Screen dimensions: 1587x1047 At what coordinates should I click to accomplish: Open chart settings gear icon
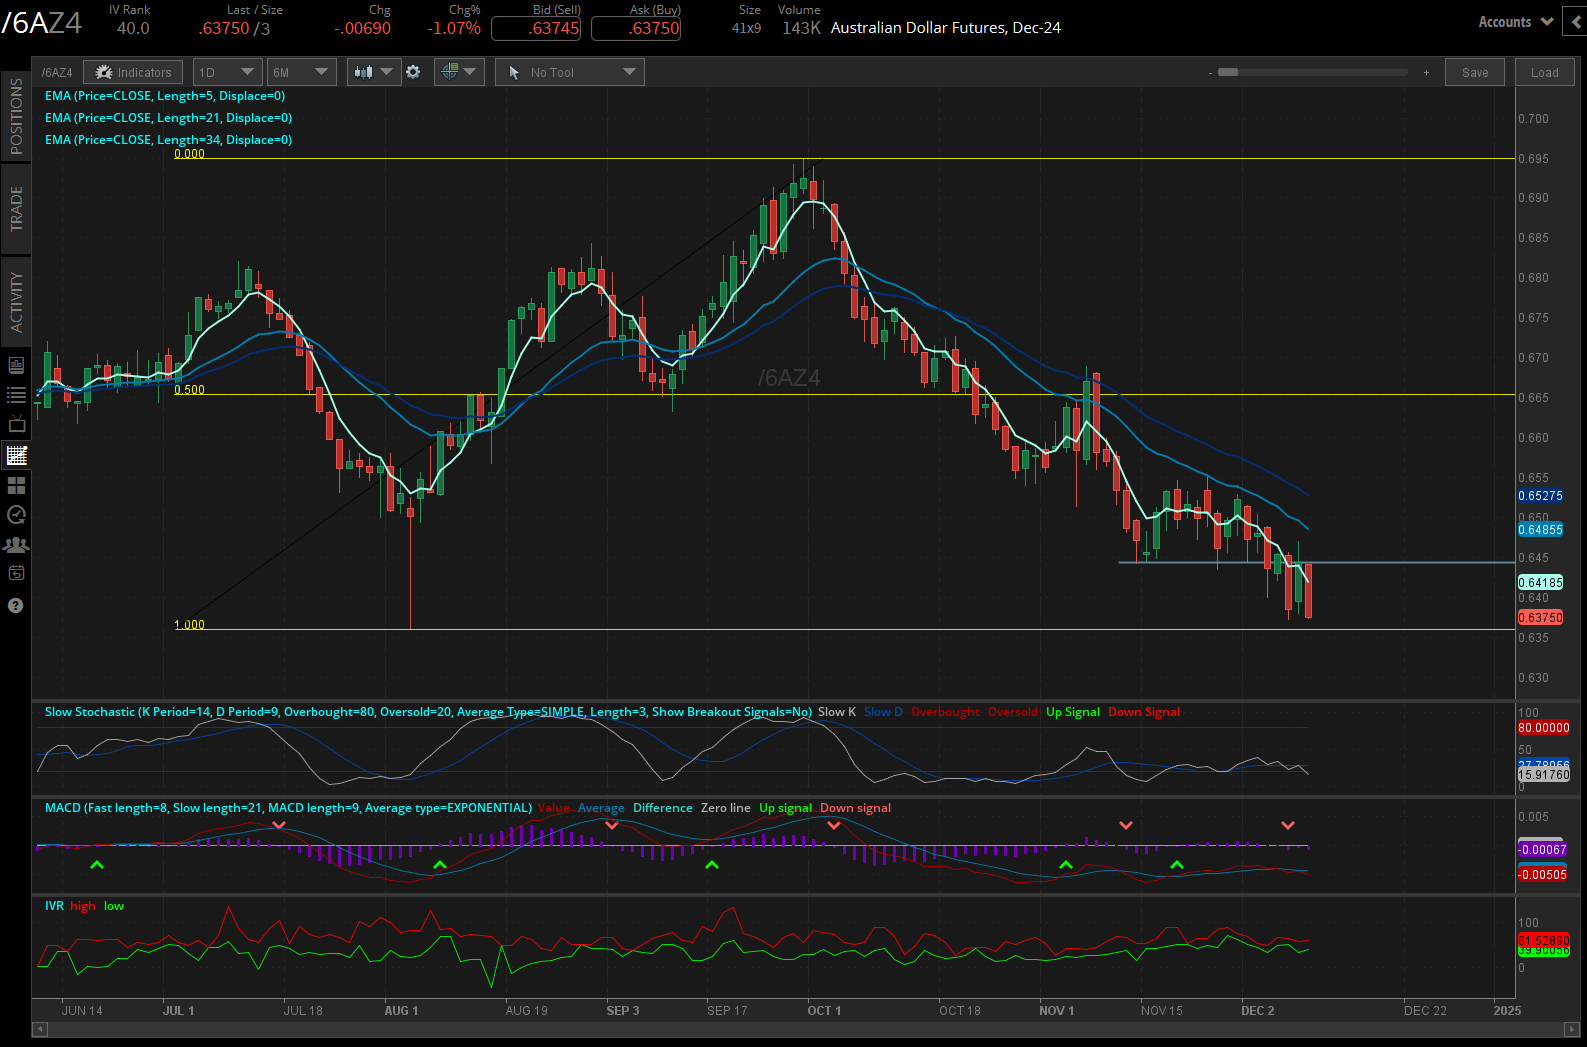click(413, 72)
